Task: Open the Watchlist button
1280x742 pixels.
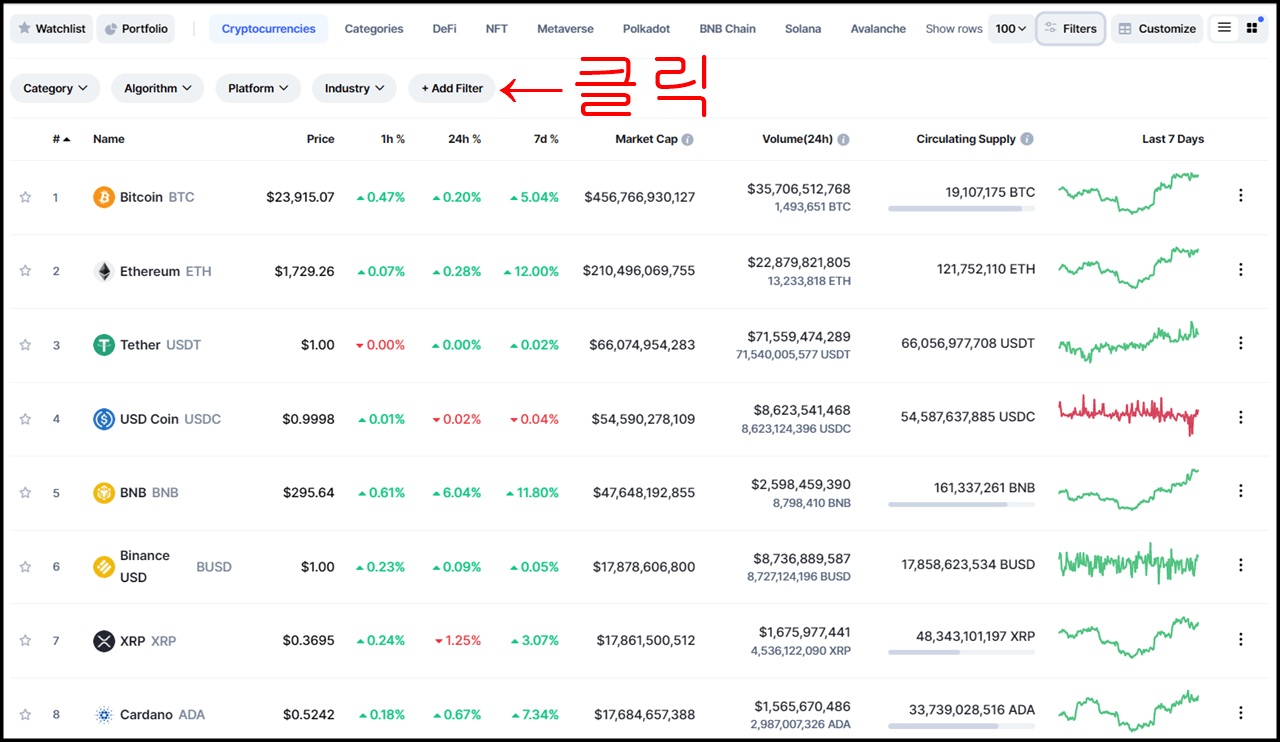Action: coord(52,29)
